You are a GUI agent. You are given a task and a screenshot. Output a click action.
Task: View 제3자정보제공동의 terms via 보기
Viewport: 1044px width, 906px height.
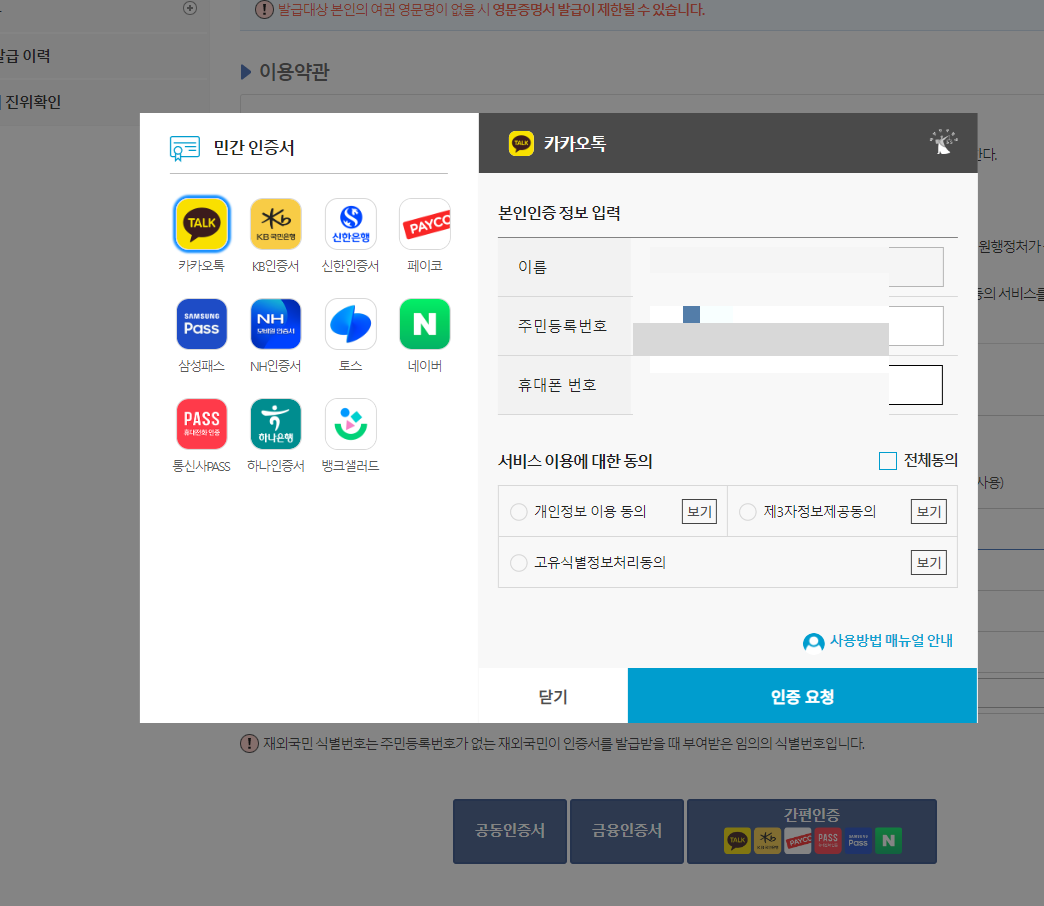point(928,511)
